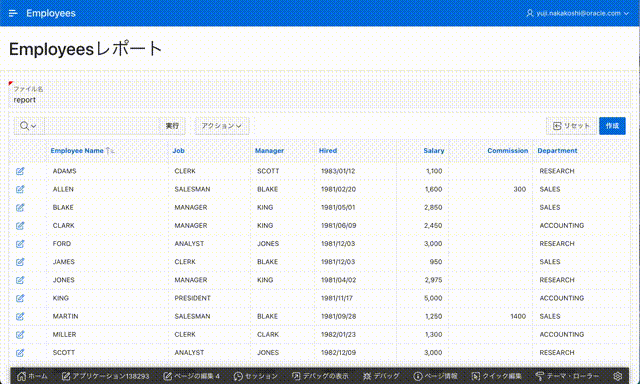This screenshot has width=640, height=384.
Task: Click the ファイル名 field with report value
Action: click(x=318, y=95)
